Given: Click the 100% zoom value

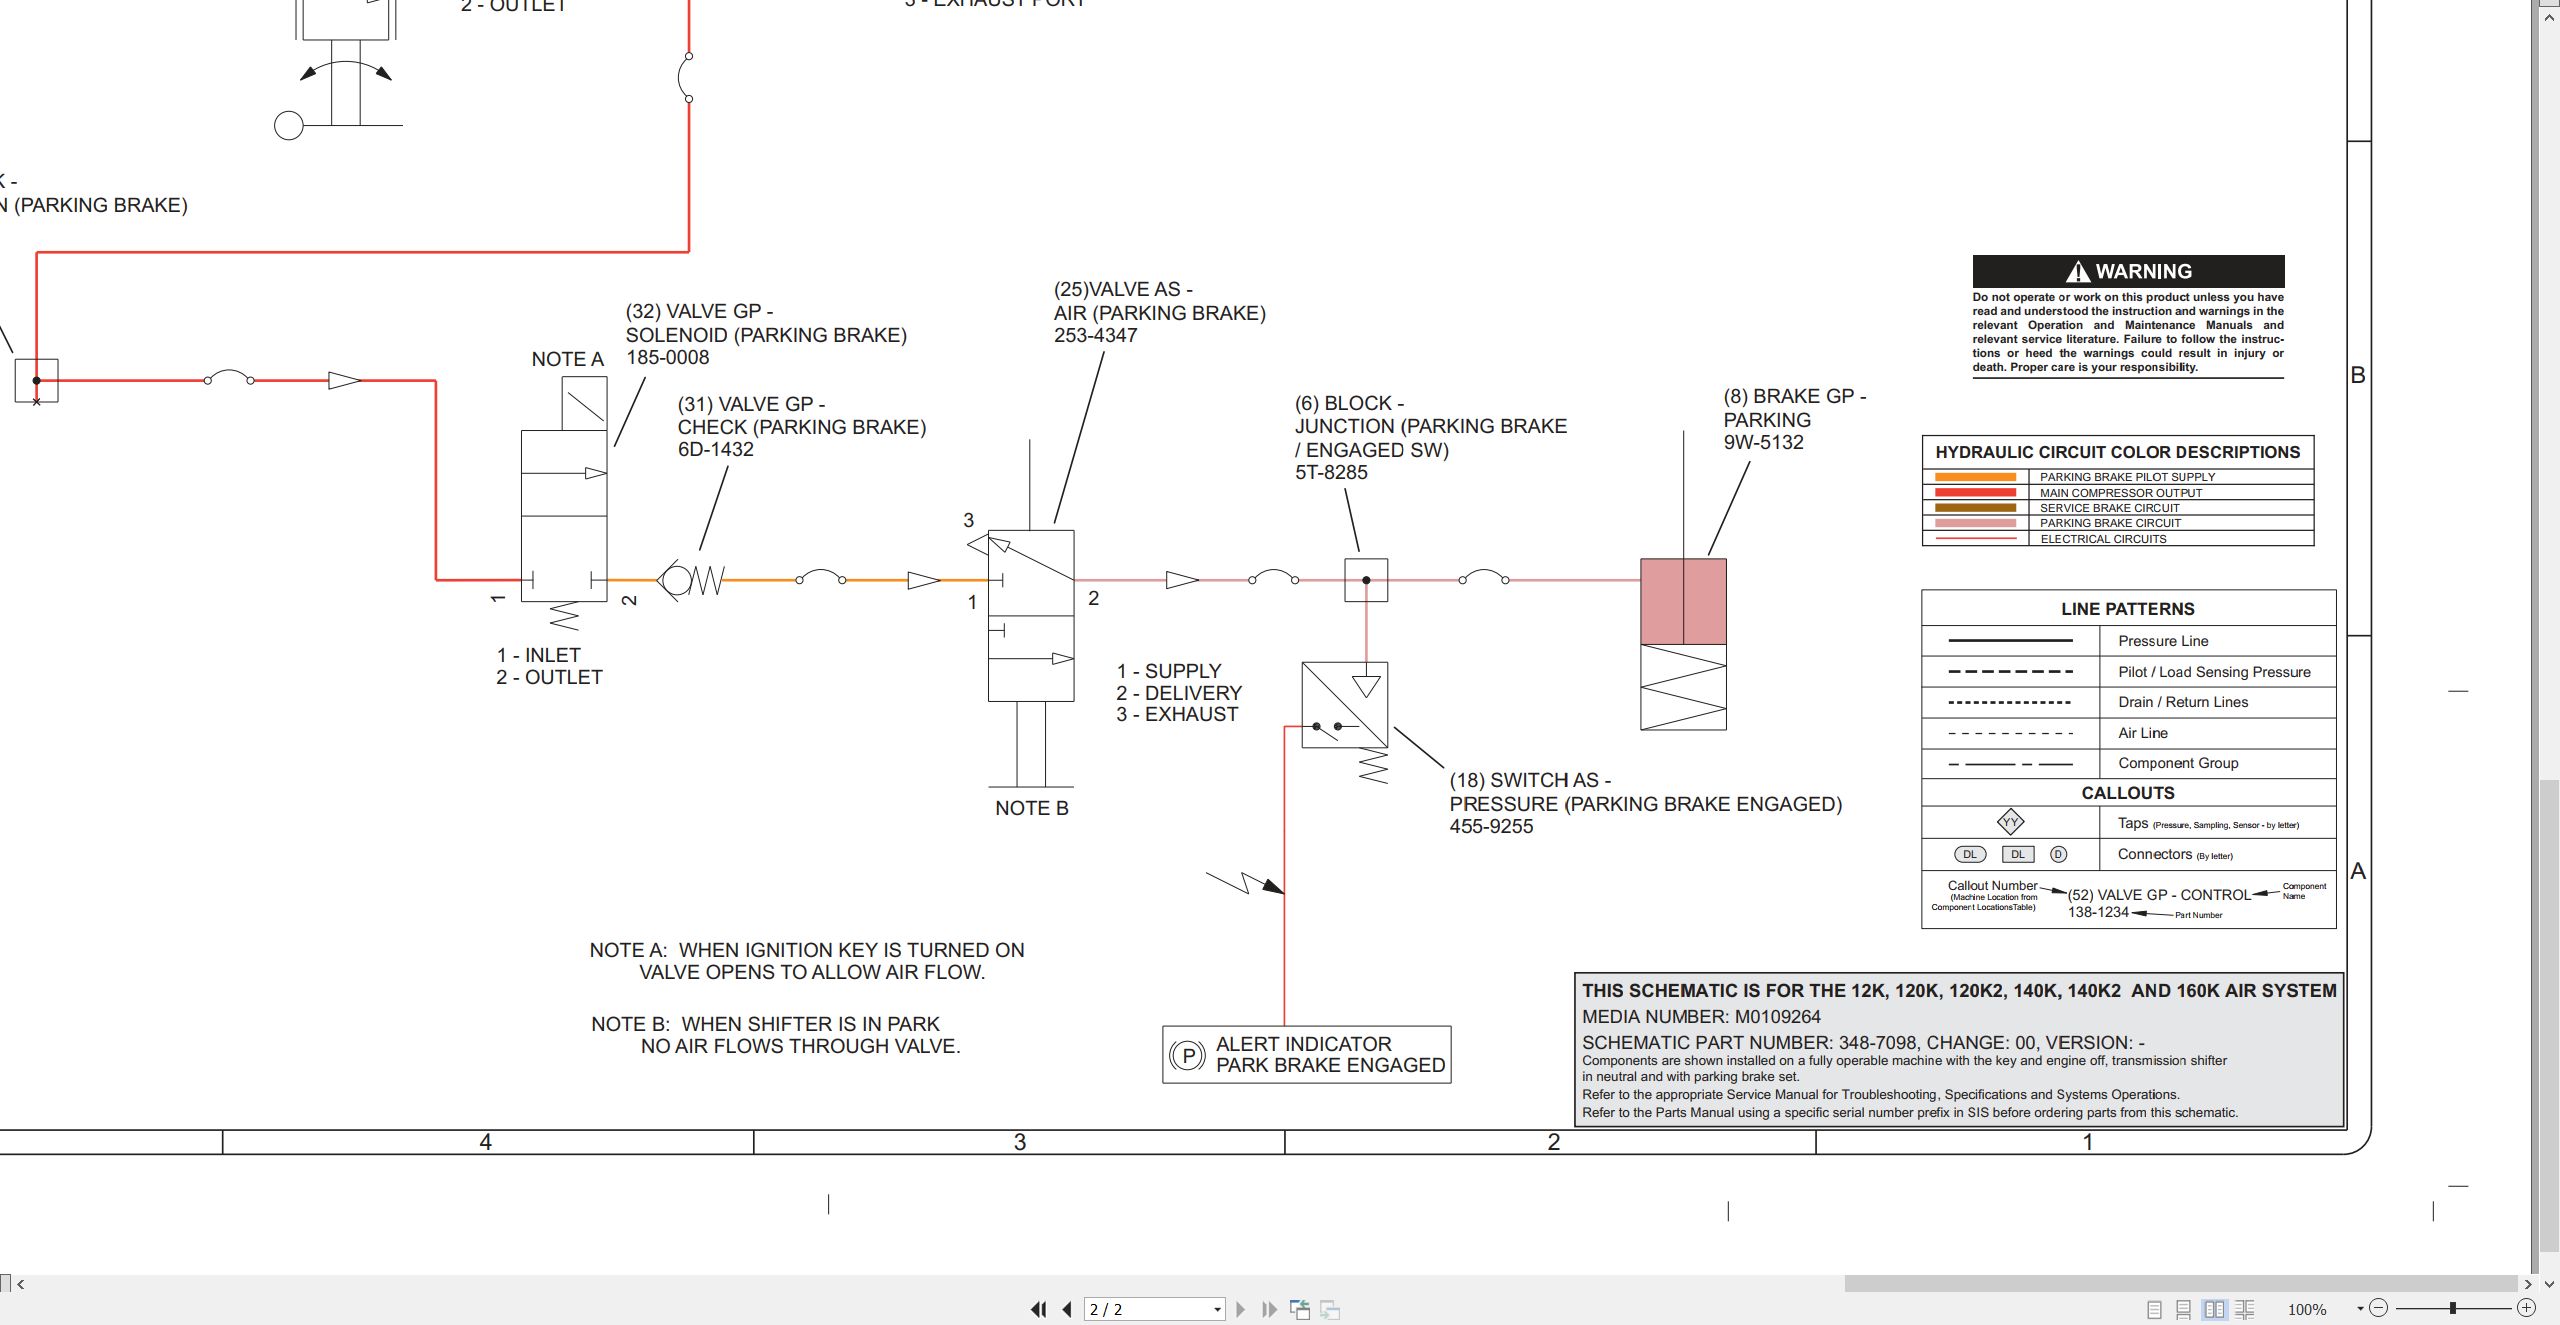Looking at the screenshot, I should [2307, 1309].
